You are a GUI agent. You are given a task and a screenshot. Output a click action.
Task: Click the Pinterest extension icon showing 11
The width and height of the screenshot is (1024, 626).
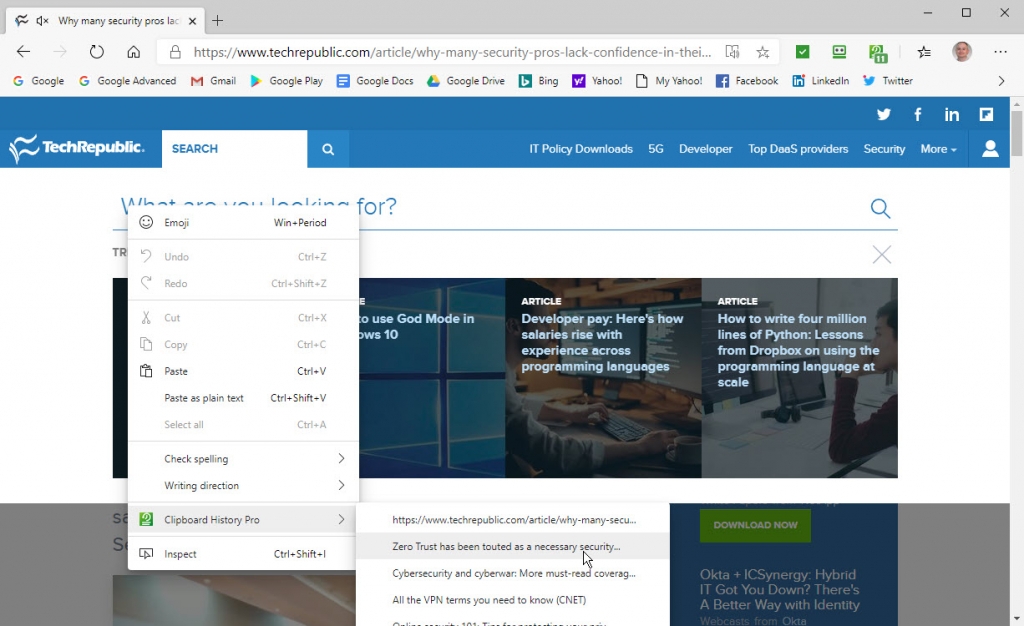pos(877,51)
